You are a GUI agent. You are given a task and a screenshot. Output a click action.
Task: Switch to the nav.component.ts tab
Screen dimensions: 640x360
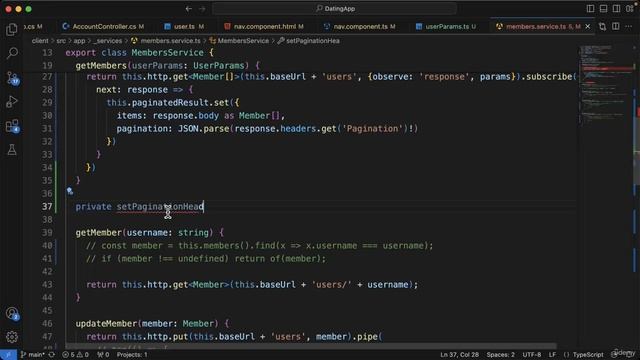pyautogui.click(x=359, y=27)
